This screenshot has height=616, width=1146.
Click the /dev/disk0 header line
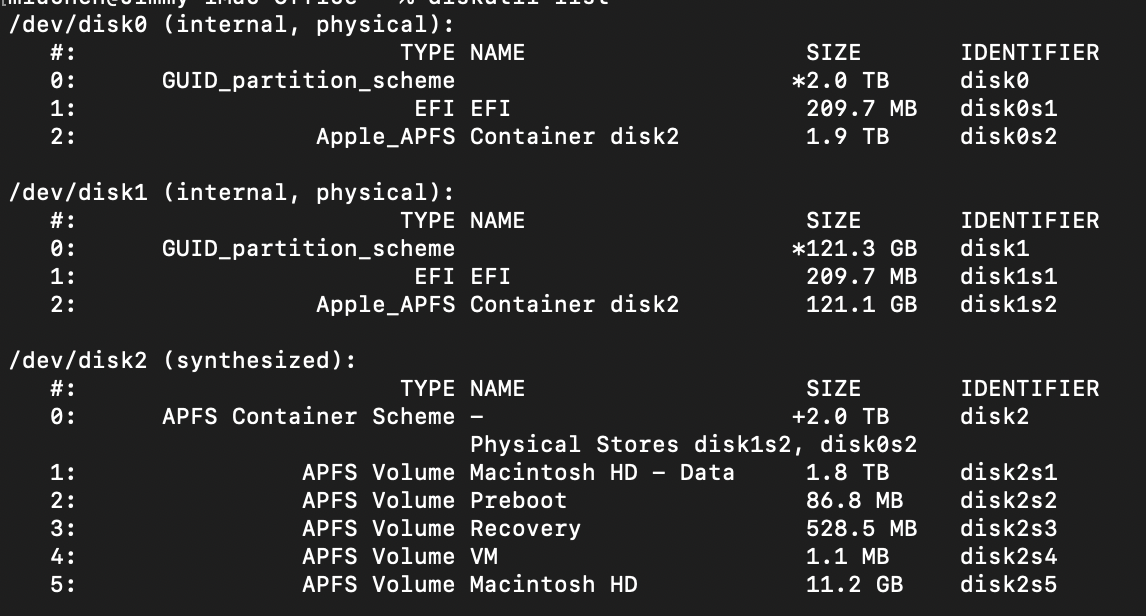[x=231, y=25]
